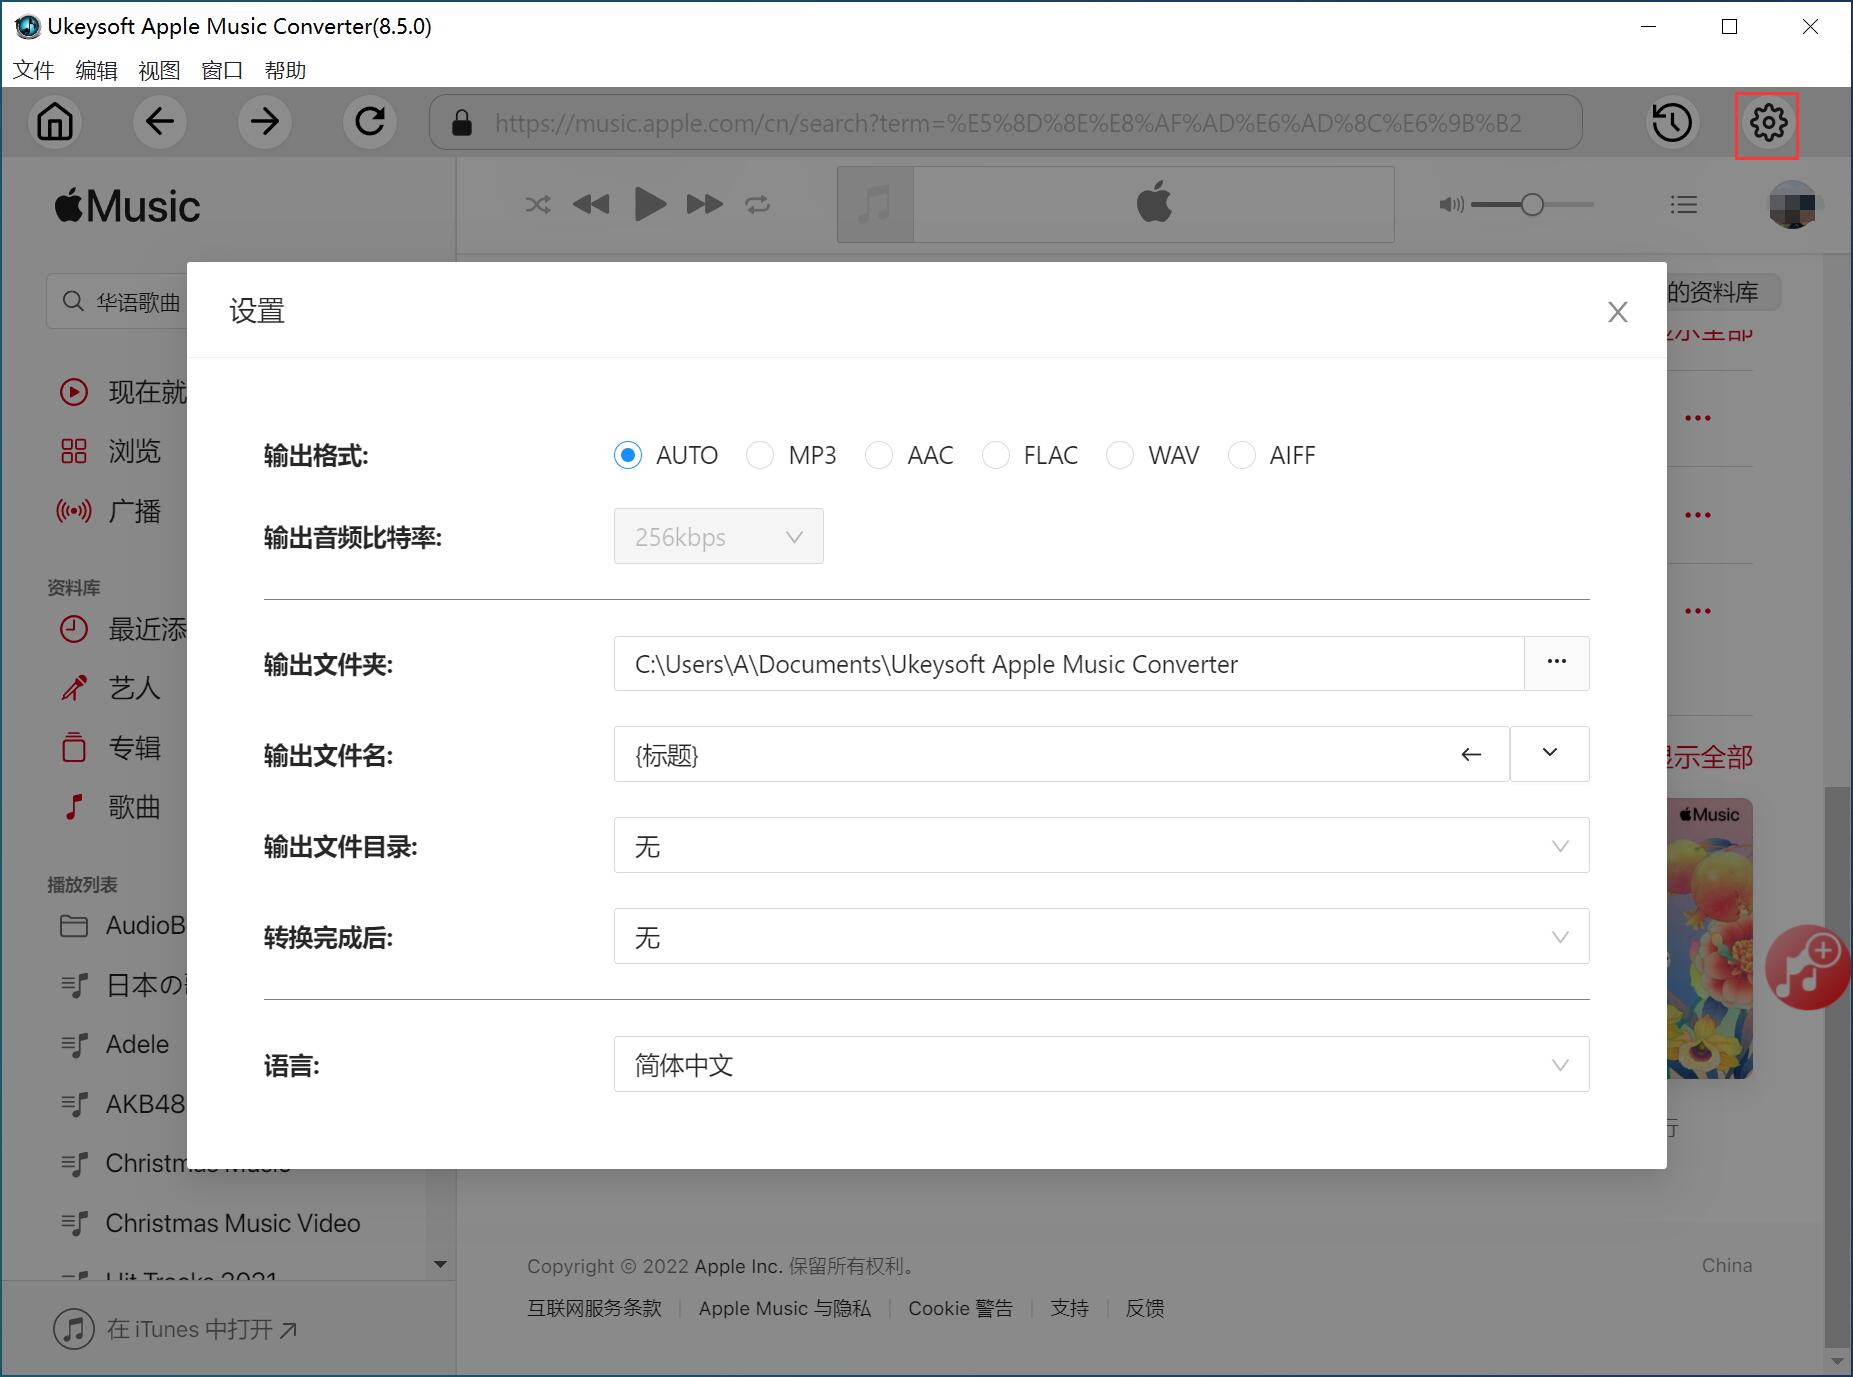Open 现在就听 in sidebar
Viewport: 1853px width, 1377px height.
pyautogui.click(x=123, y=392)
